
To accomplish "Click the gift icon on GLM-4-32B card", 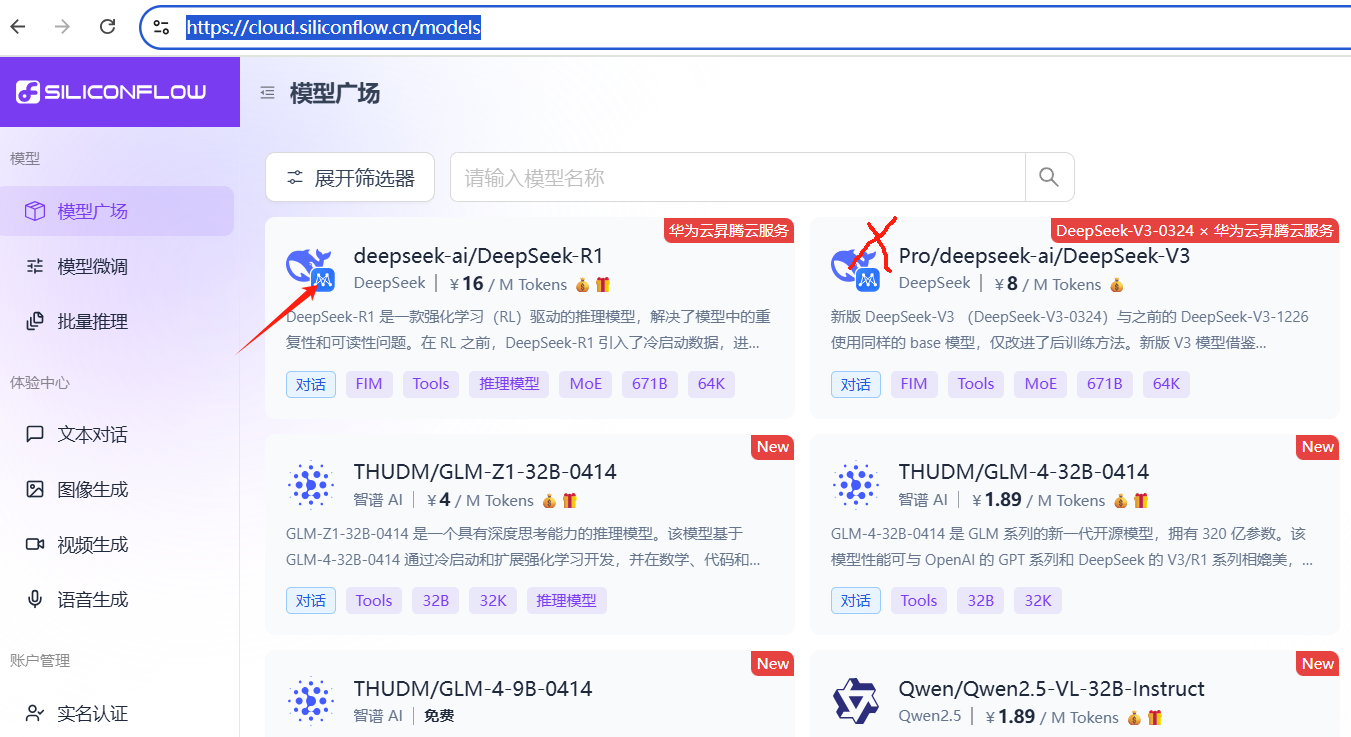I will click(x=1141, y=500).
